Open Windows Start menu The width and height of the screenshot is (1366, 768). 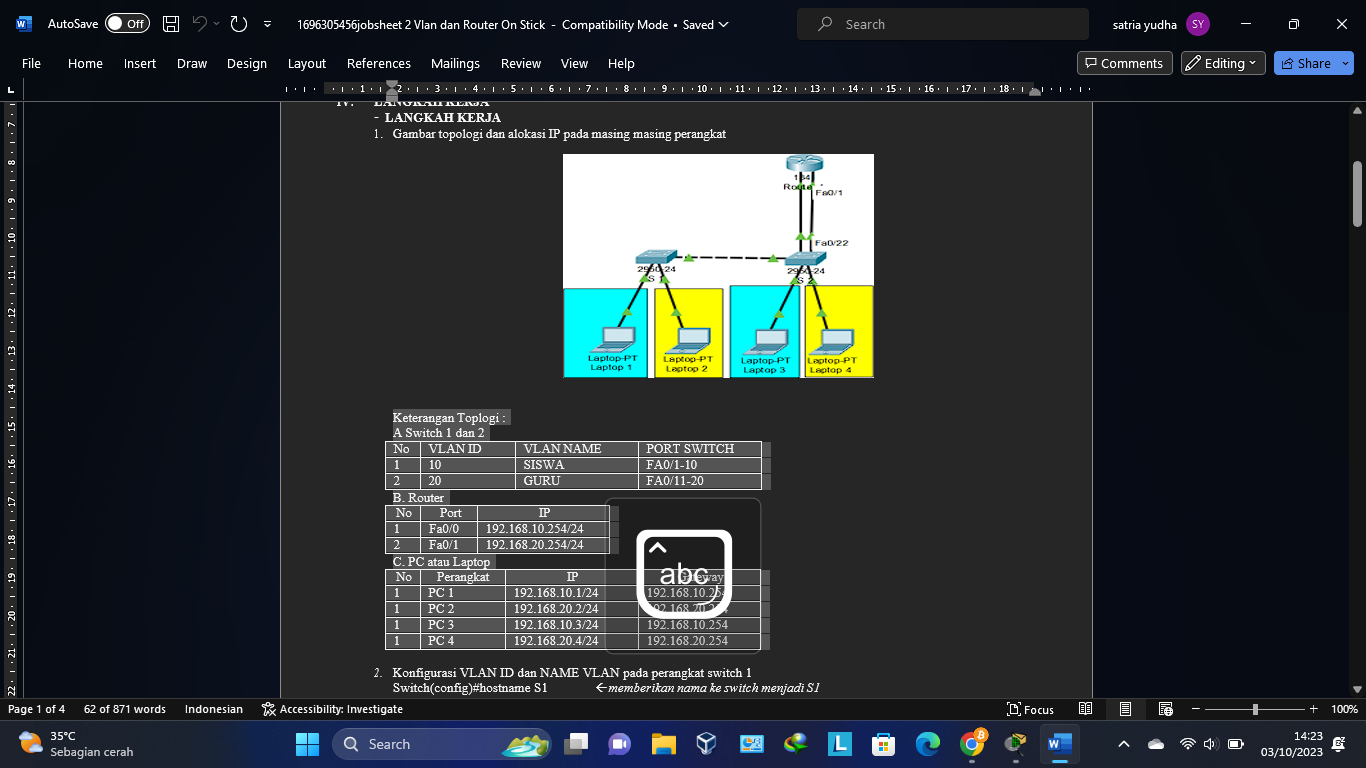(x=307, y=744)
